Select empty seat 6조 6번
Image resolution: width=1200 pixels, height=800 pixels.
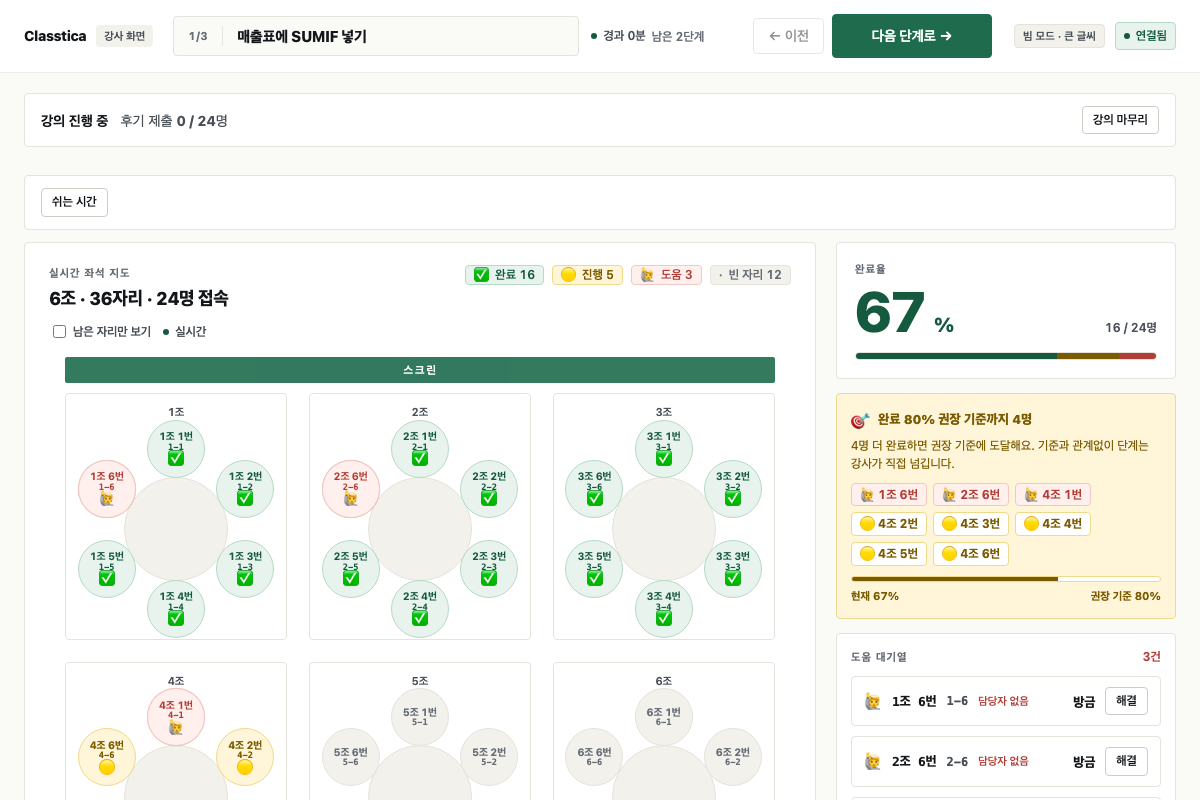click(595, 757)
